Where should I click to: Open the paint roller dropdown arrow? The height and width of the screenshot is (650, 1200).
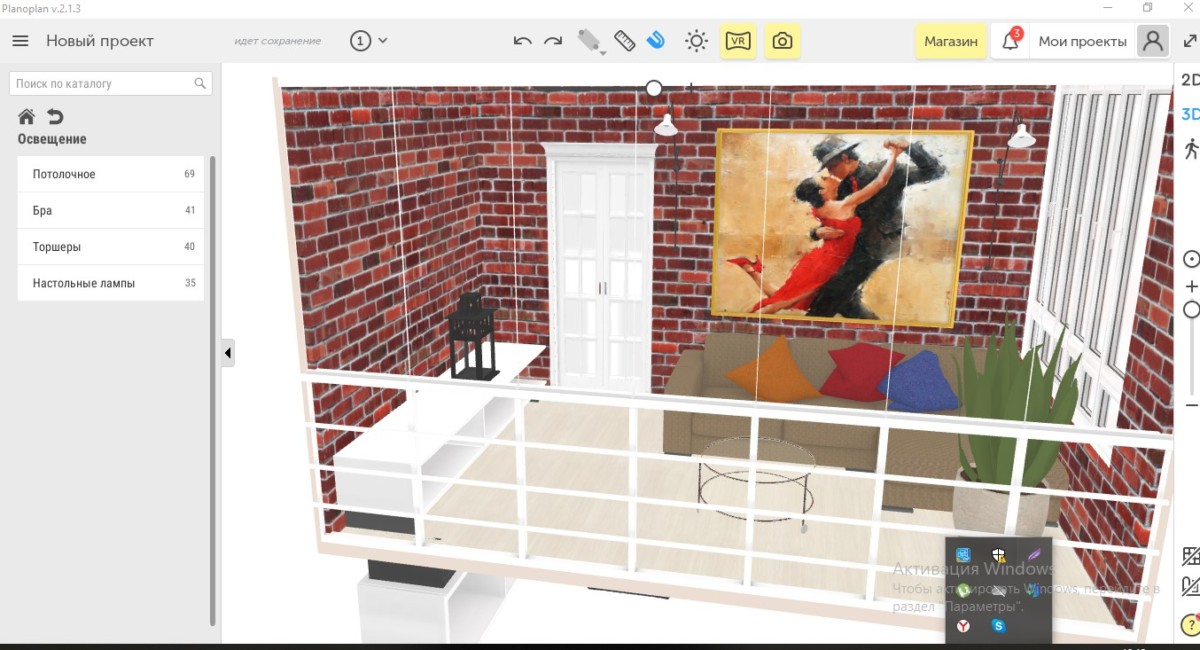(603, 51)
